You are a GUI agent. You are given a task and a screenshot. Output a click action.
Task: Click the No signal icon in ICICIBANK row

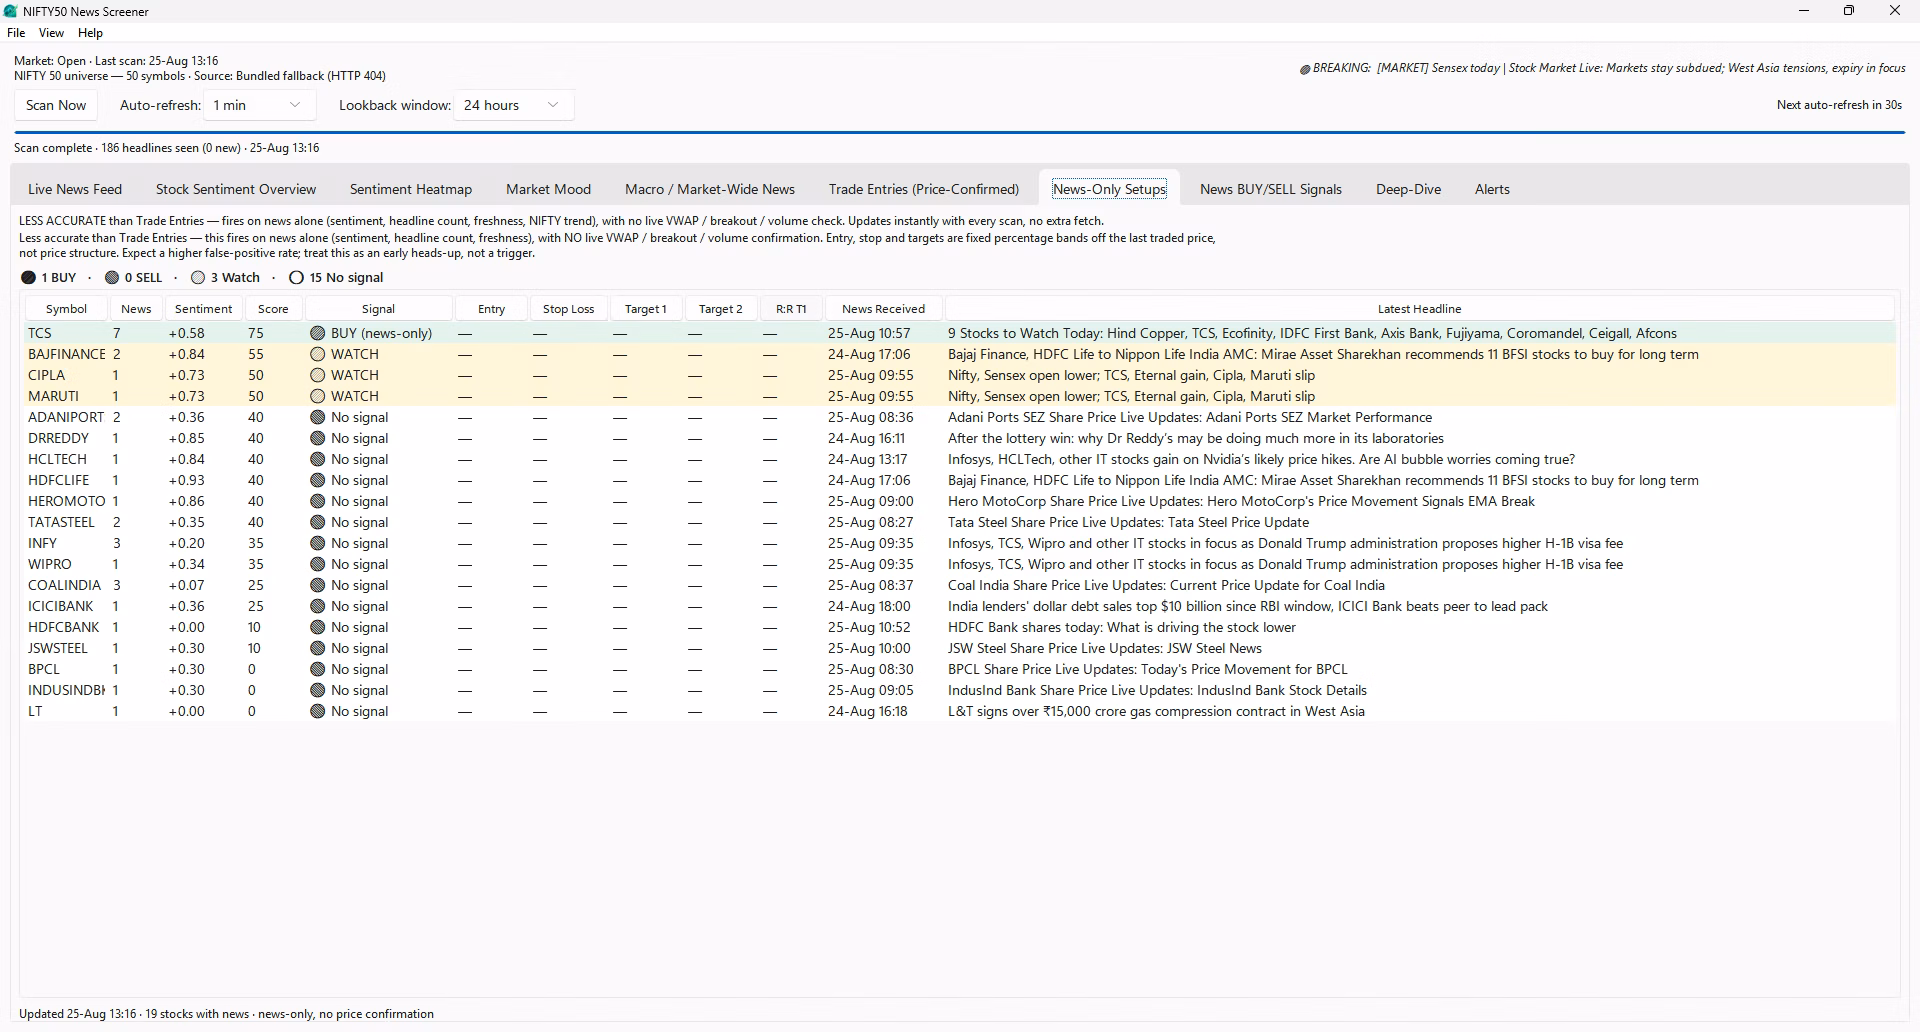(318, 606)
